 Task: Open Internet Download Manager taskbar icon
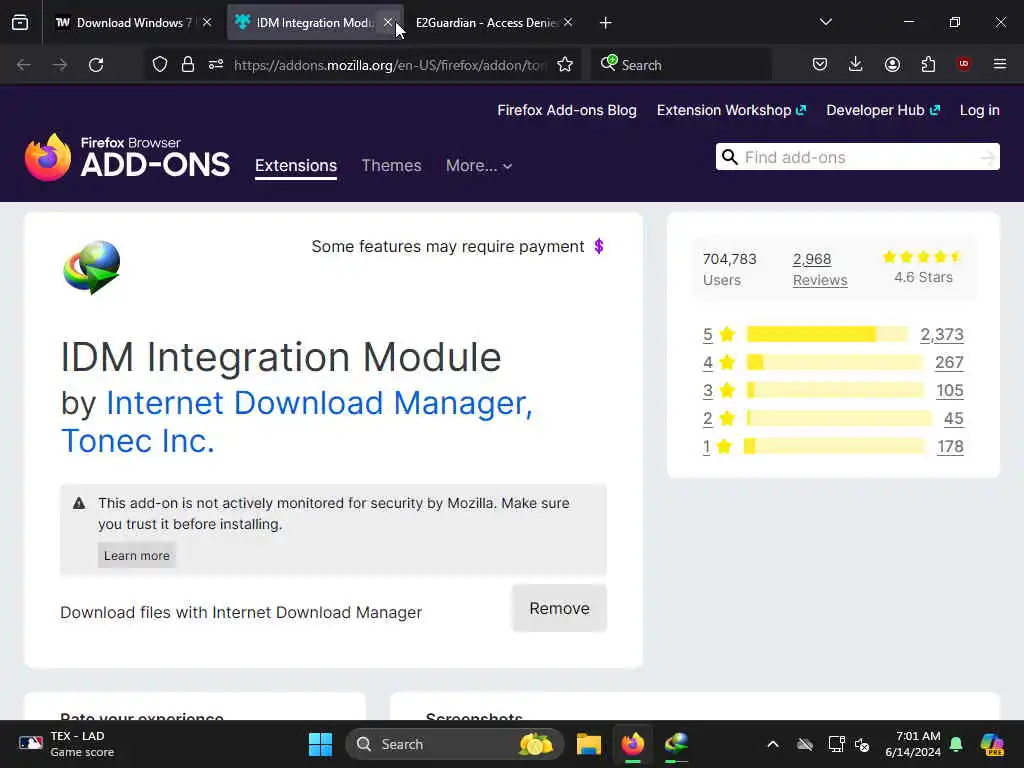tap(676, 744)
